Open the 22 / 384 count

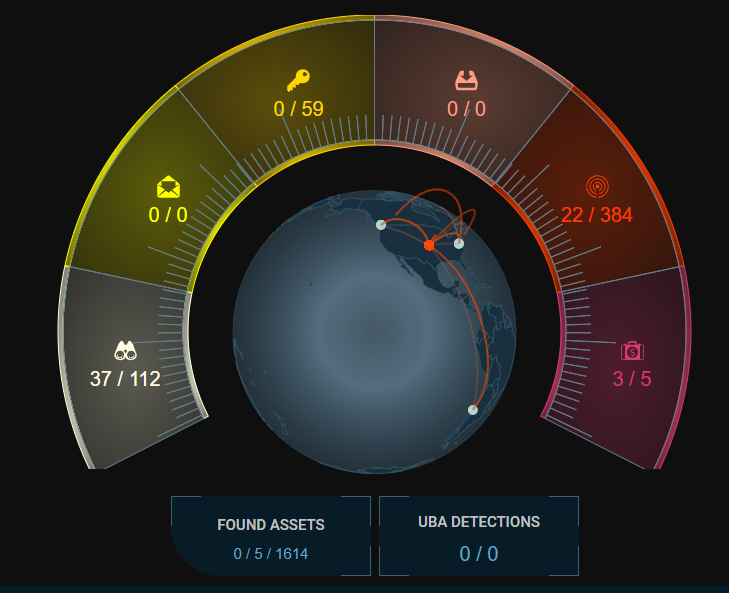(597, 215)
